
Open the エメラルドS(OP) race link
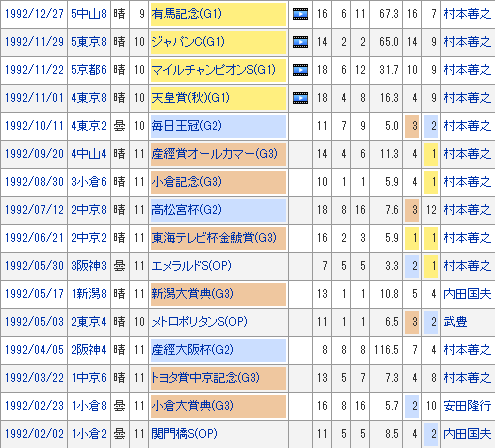coord(191,266)
